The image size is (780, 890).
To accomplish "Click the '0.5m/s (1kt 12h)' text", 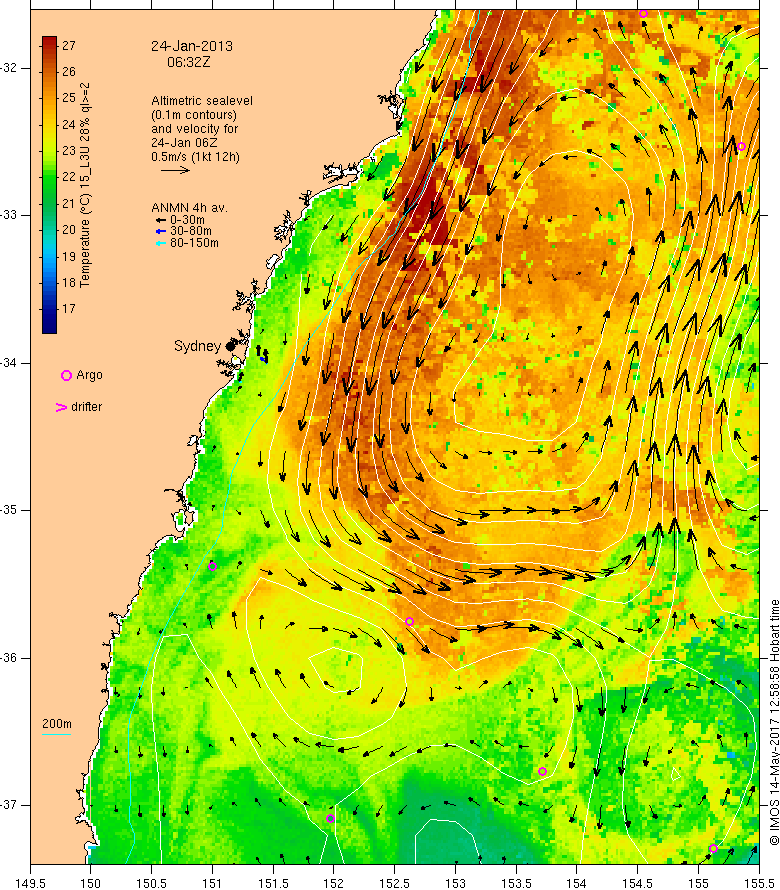I will [x=195, y=157].
